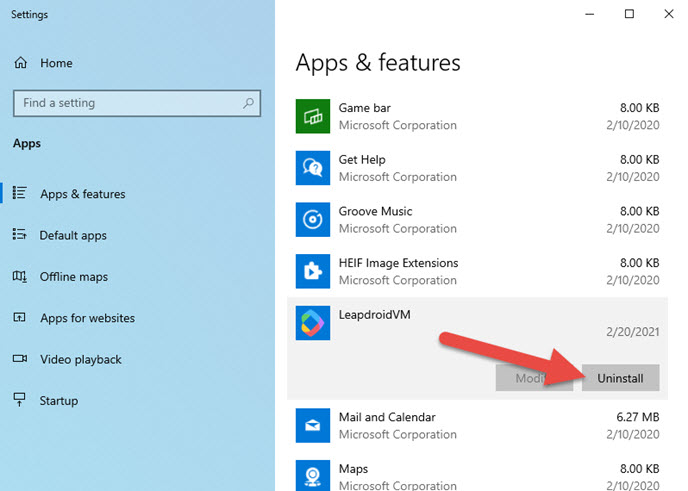
Task: Click the Get Help app icon
Action: tap(313, 168)
